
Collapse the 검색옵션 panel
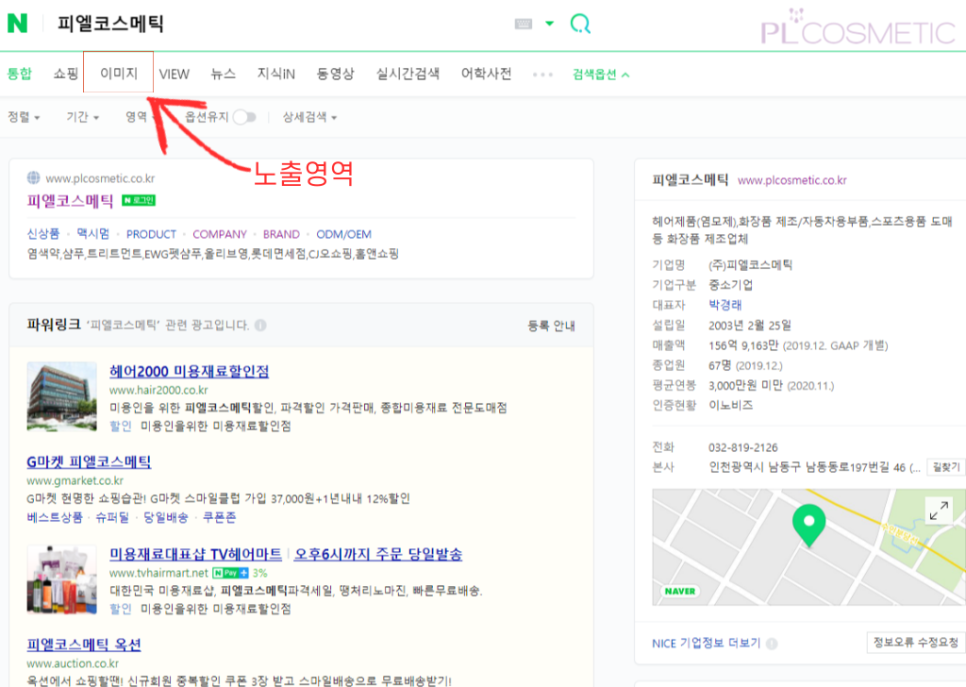tap(601, 75)
